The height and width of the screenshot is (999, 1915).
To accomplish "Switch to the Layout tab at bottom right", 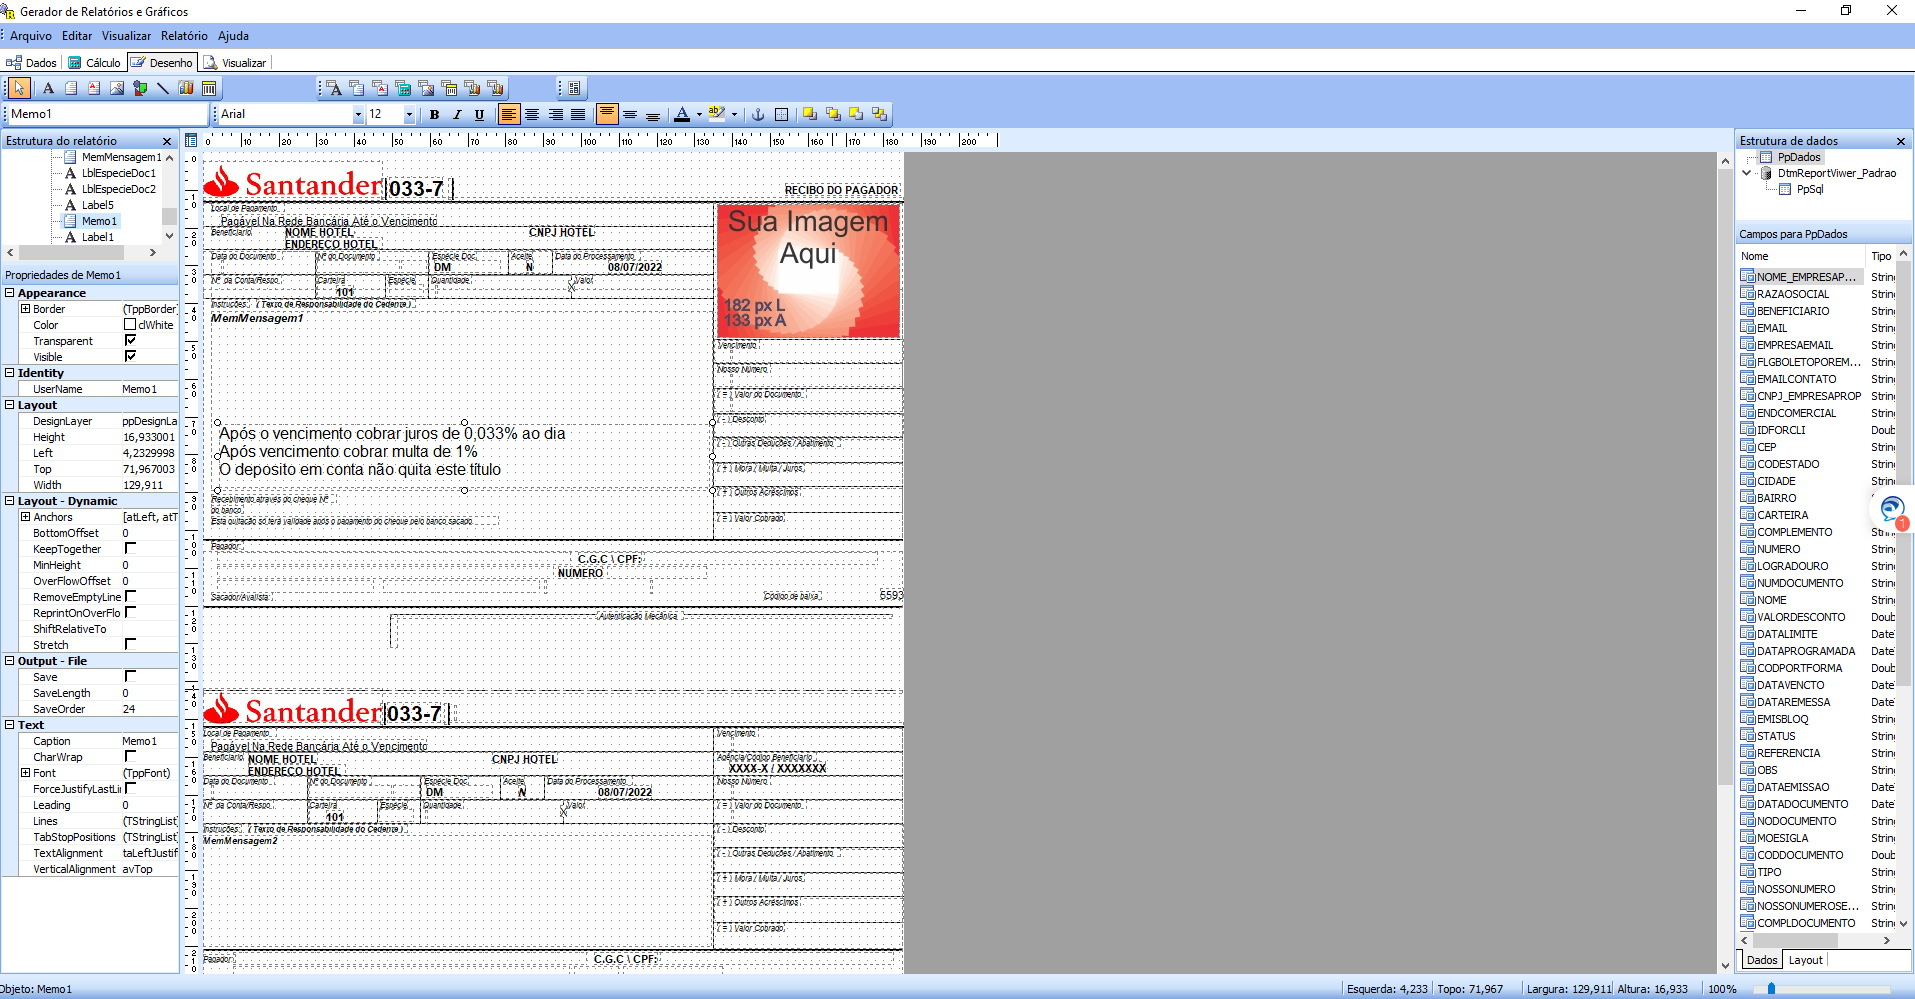I will 1805,960.
